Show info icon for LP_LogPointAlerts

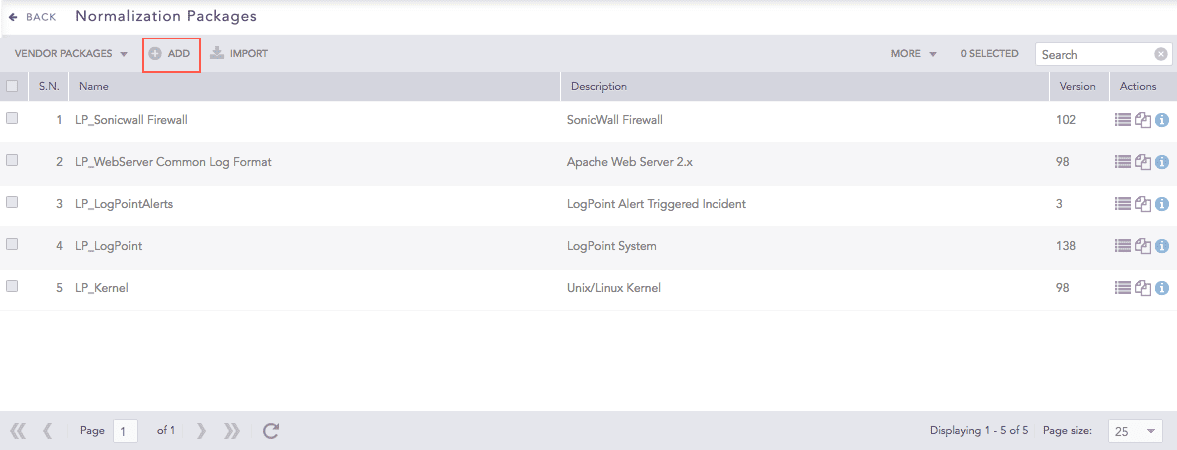click(x=1162, y=204)
